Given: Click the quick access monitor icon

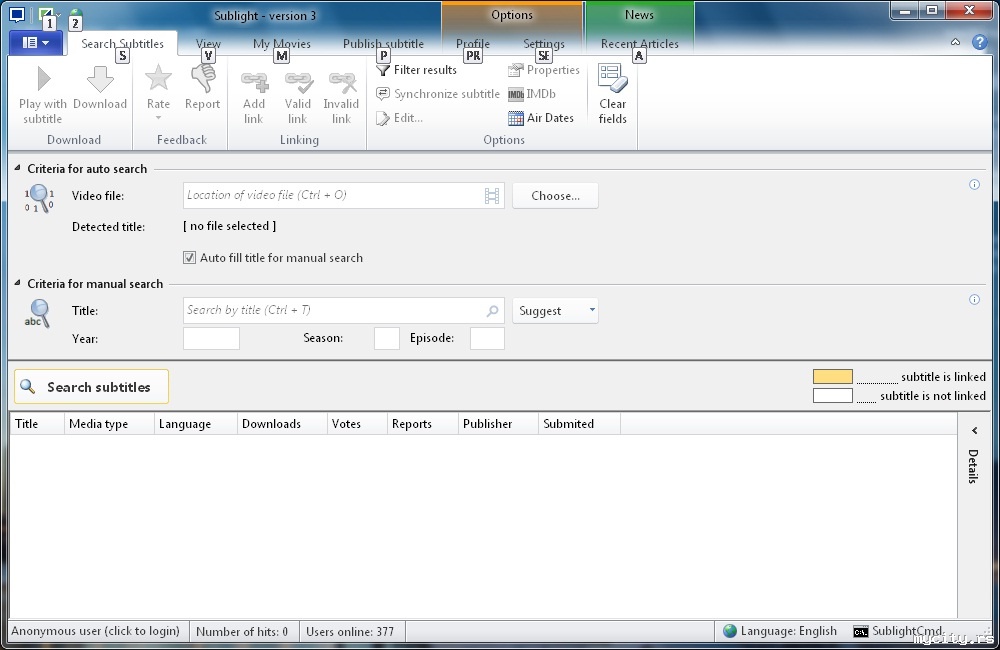Looking at the screenshot, I should point(17,14).
